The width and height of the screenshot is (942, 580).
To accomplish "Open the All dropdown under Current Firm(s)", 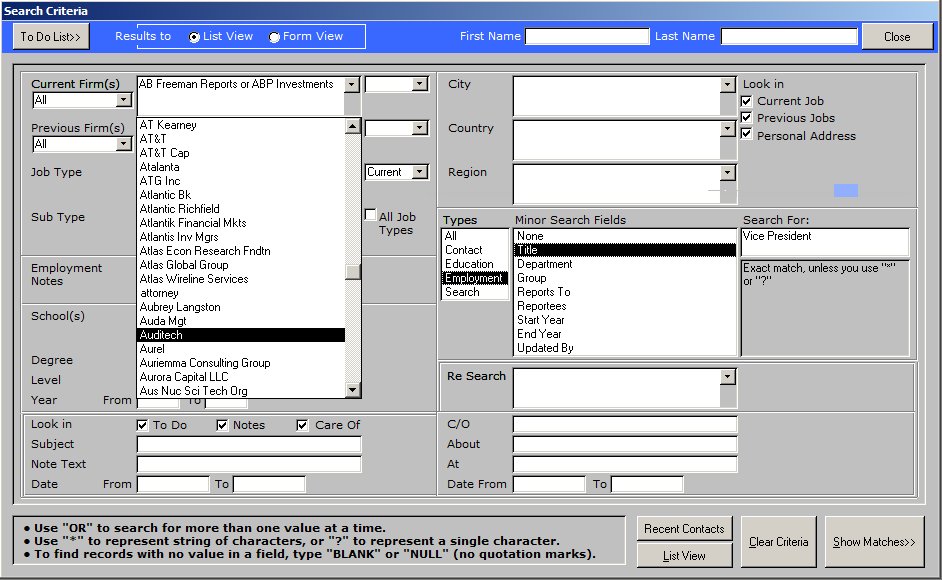I will pyautogui.click(x=123, y=100).
